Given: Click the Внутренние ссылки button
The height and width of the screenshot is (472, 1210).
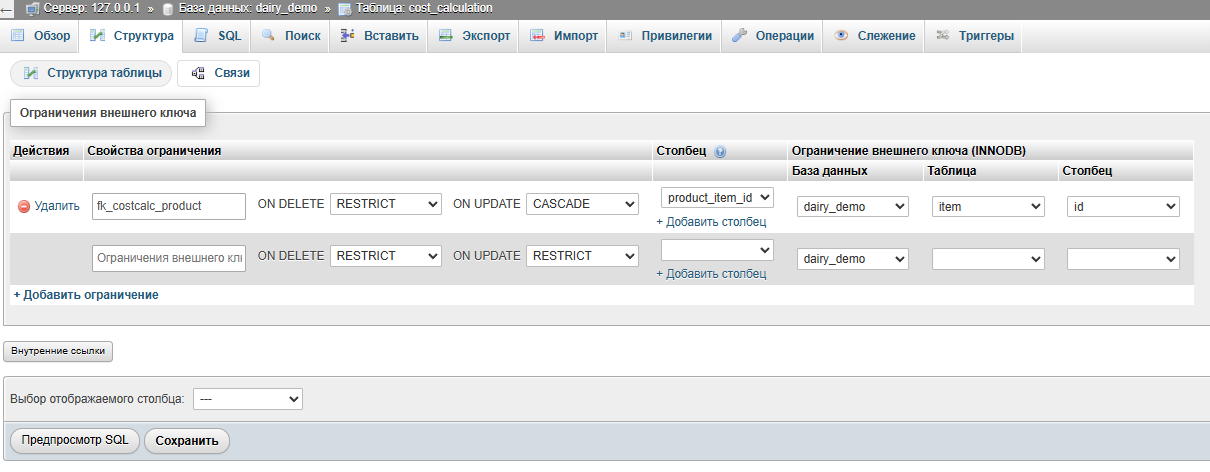Looking at the screenshot, I should coord(59,351).
